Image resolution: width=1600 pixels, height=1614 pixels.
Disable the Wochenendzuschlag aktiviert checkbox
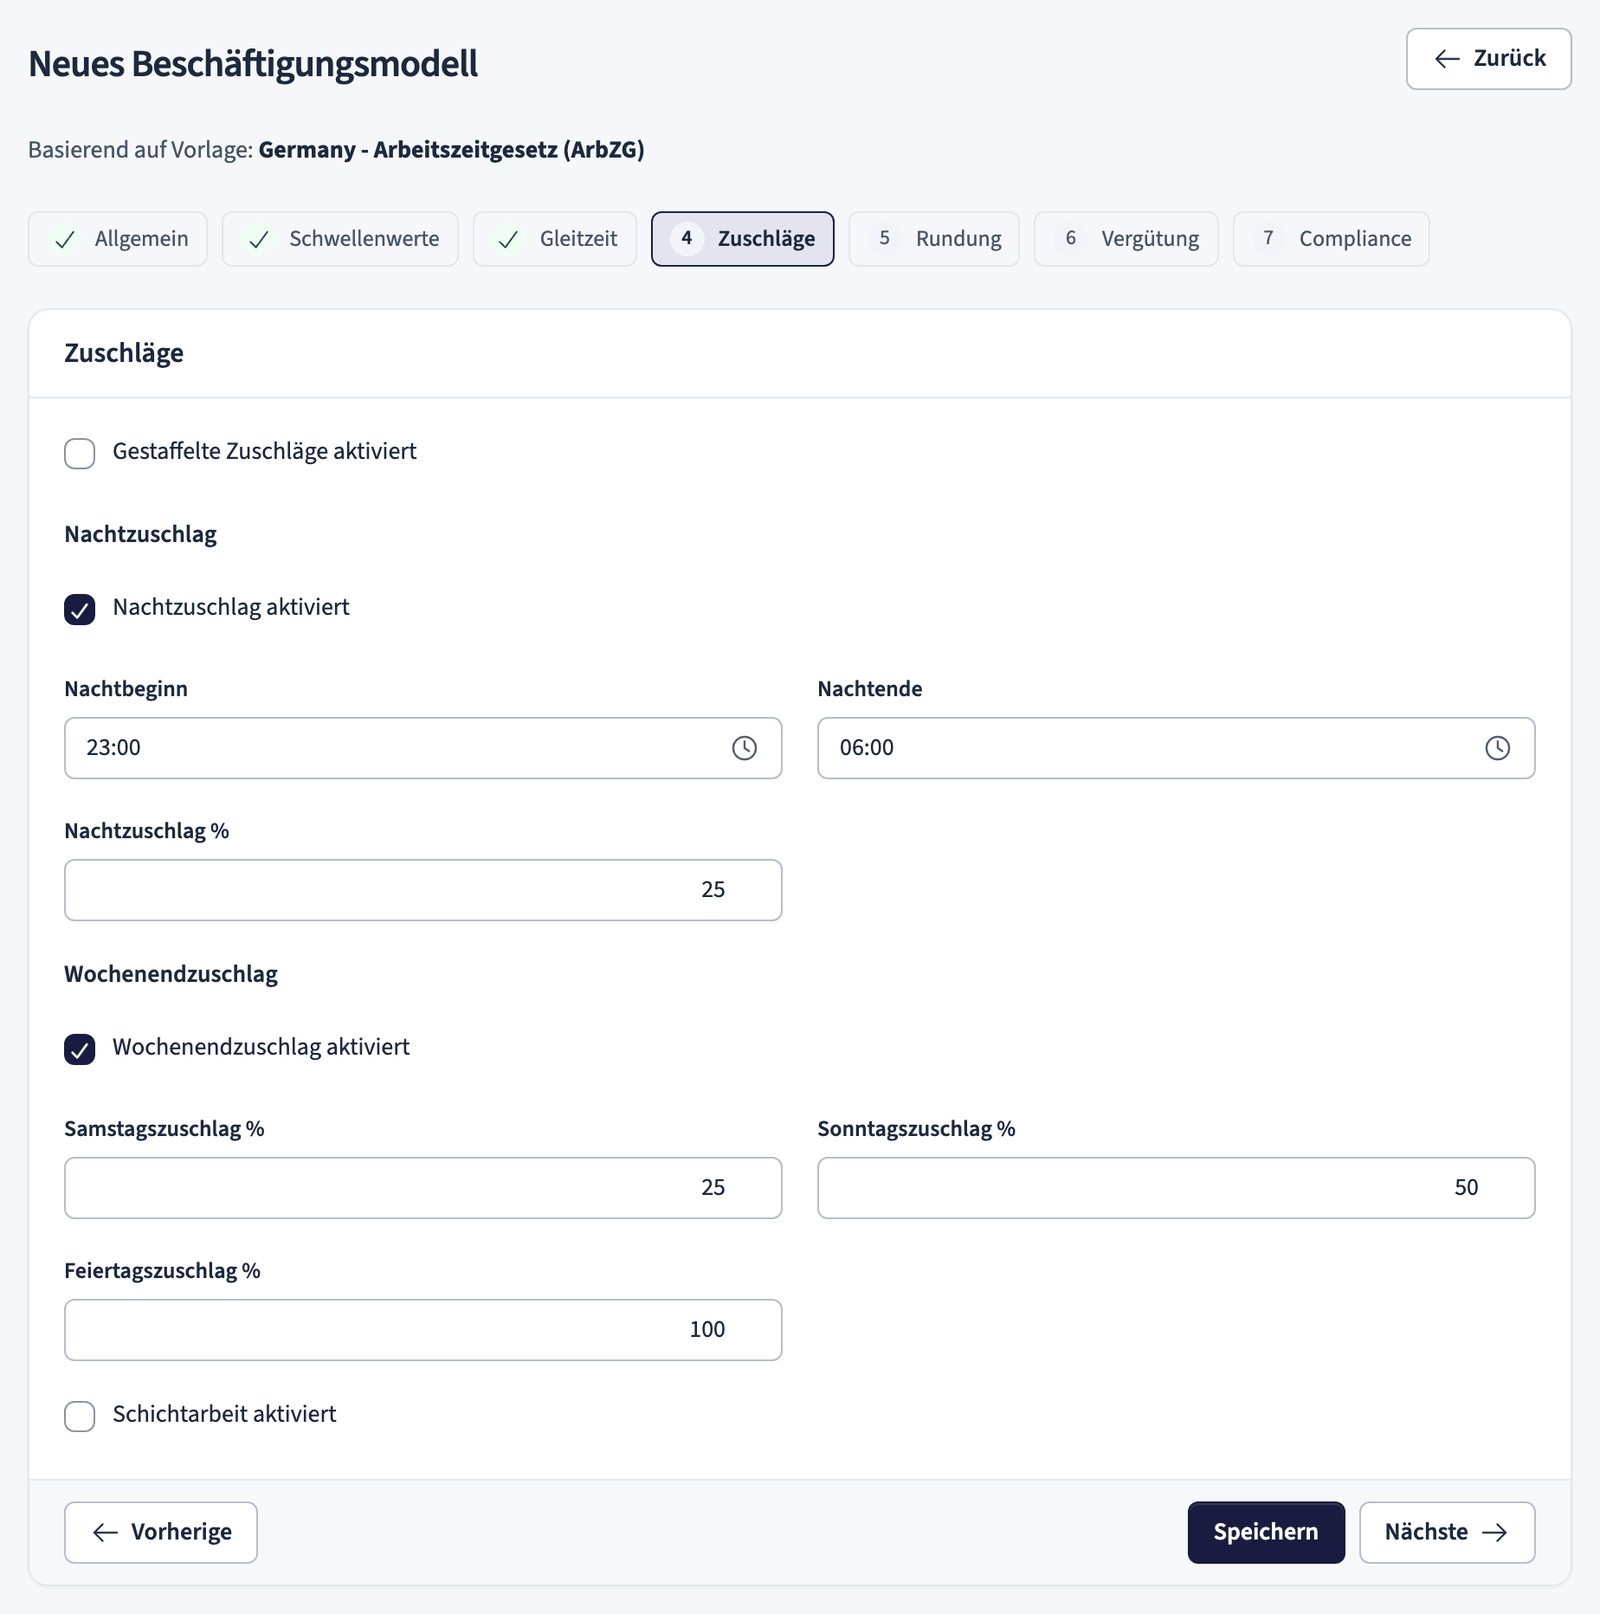pos(80,1049)
